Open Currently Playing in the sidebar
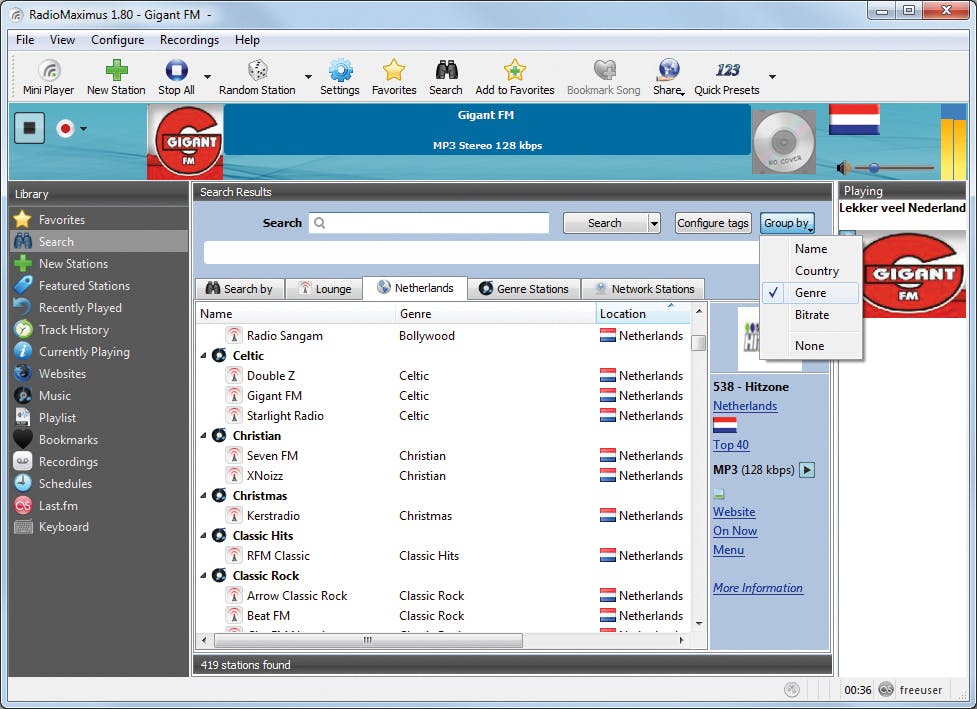977x709 pixels. click(x=99, y=351)
